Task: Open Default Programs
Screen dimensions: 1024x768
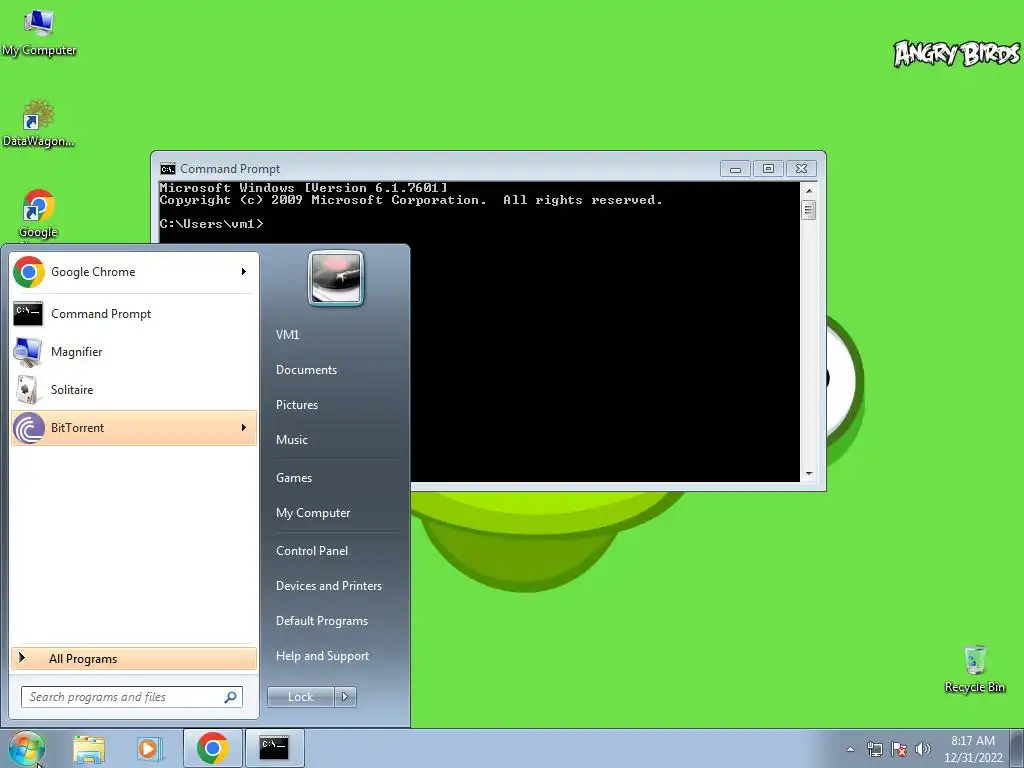Action: tap(321, 621)
